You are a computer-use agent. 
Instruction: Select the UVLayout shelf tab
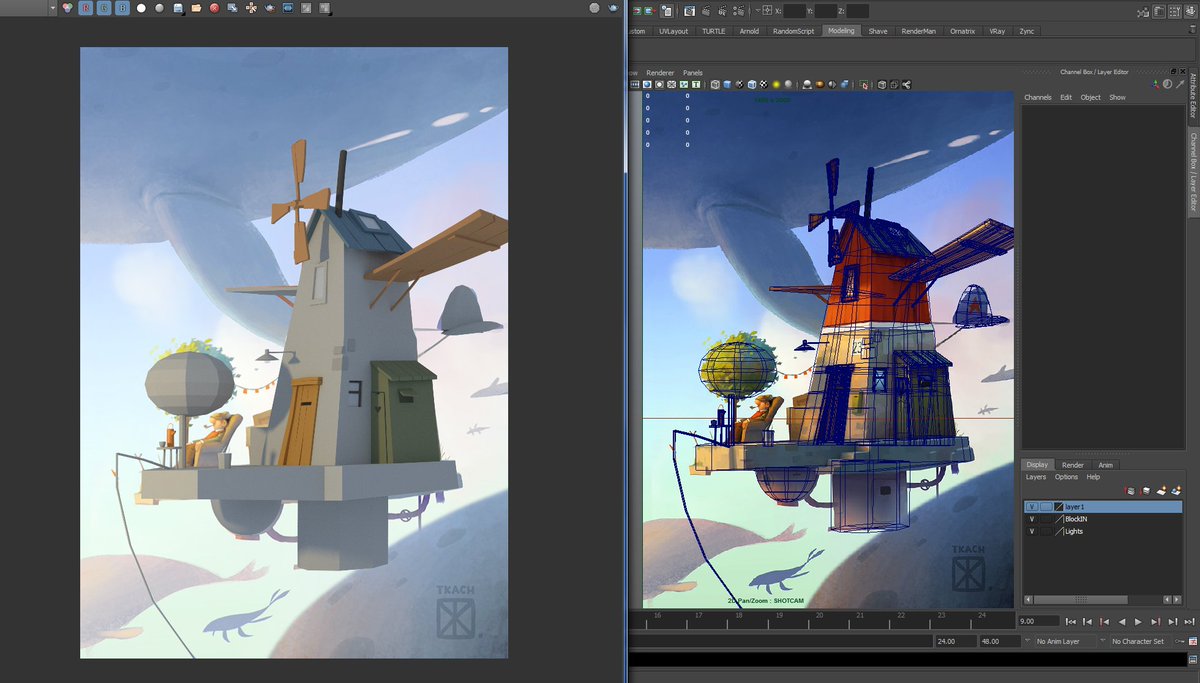674,31
